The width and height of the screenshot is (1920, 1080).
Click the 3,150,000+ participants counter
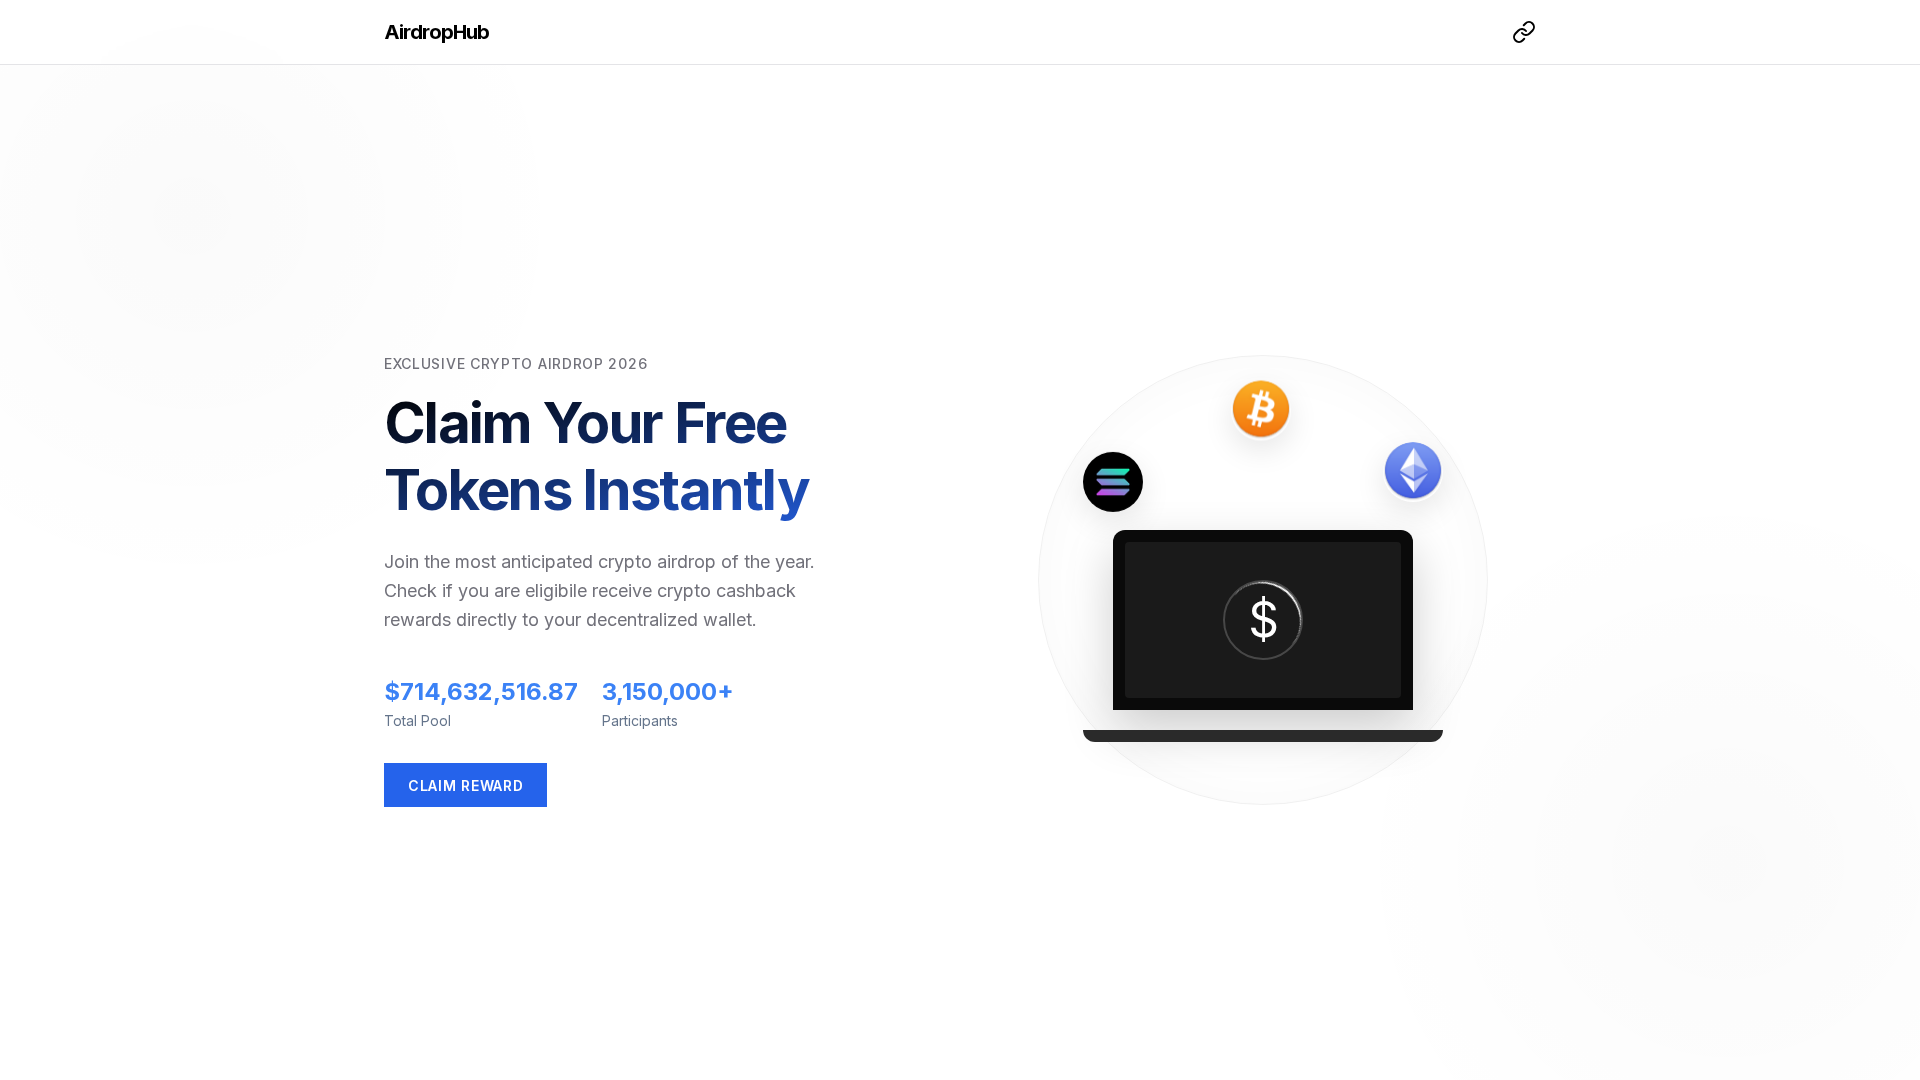point(666,691)
